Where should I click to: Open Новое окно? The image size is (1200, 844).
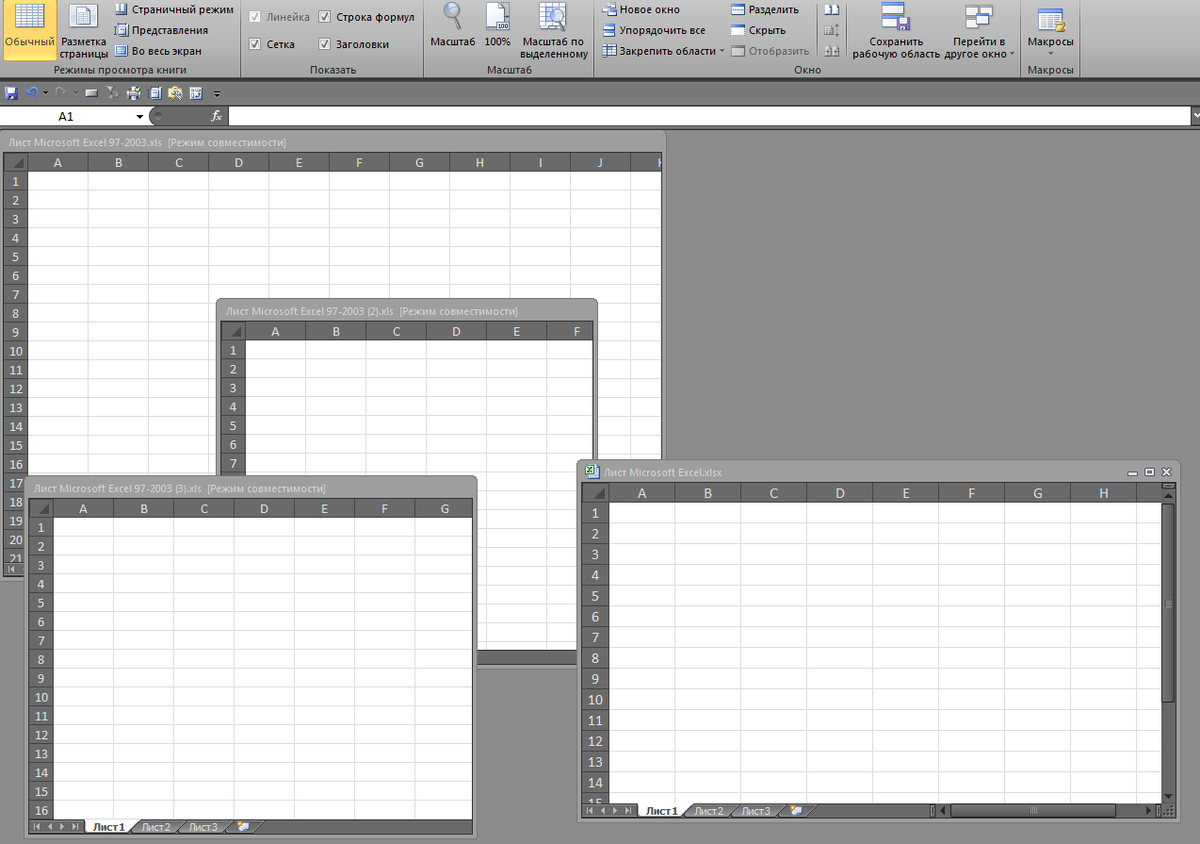pos(641,9)
